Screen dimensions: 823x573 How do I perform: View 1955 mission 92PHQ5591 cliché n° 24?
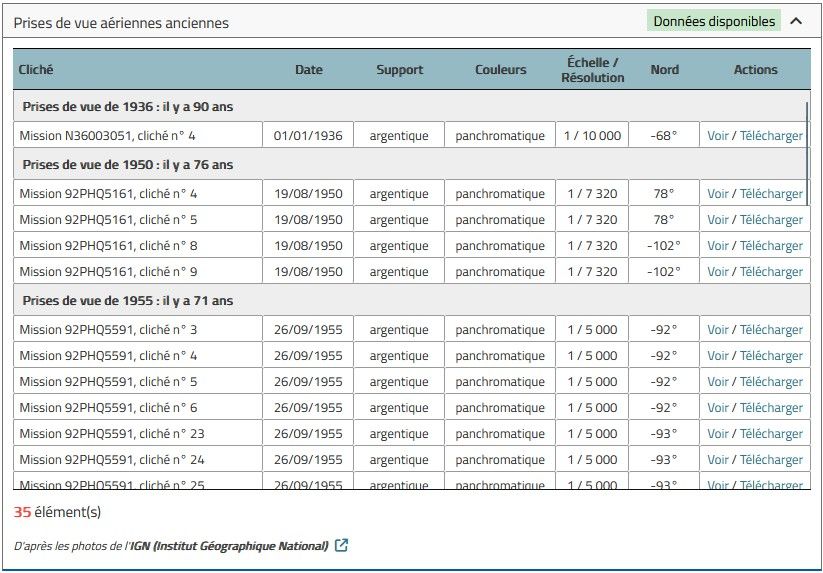click(x=717, y=460)
